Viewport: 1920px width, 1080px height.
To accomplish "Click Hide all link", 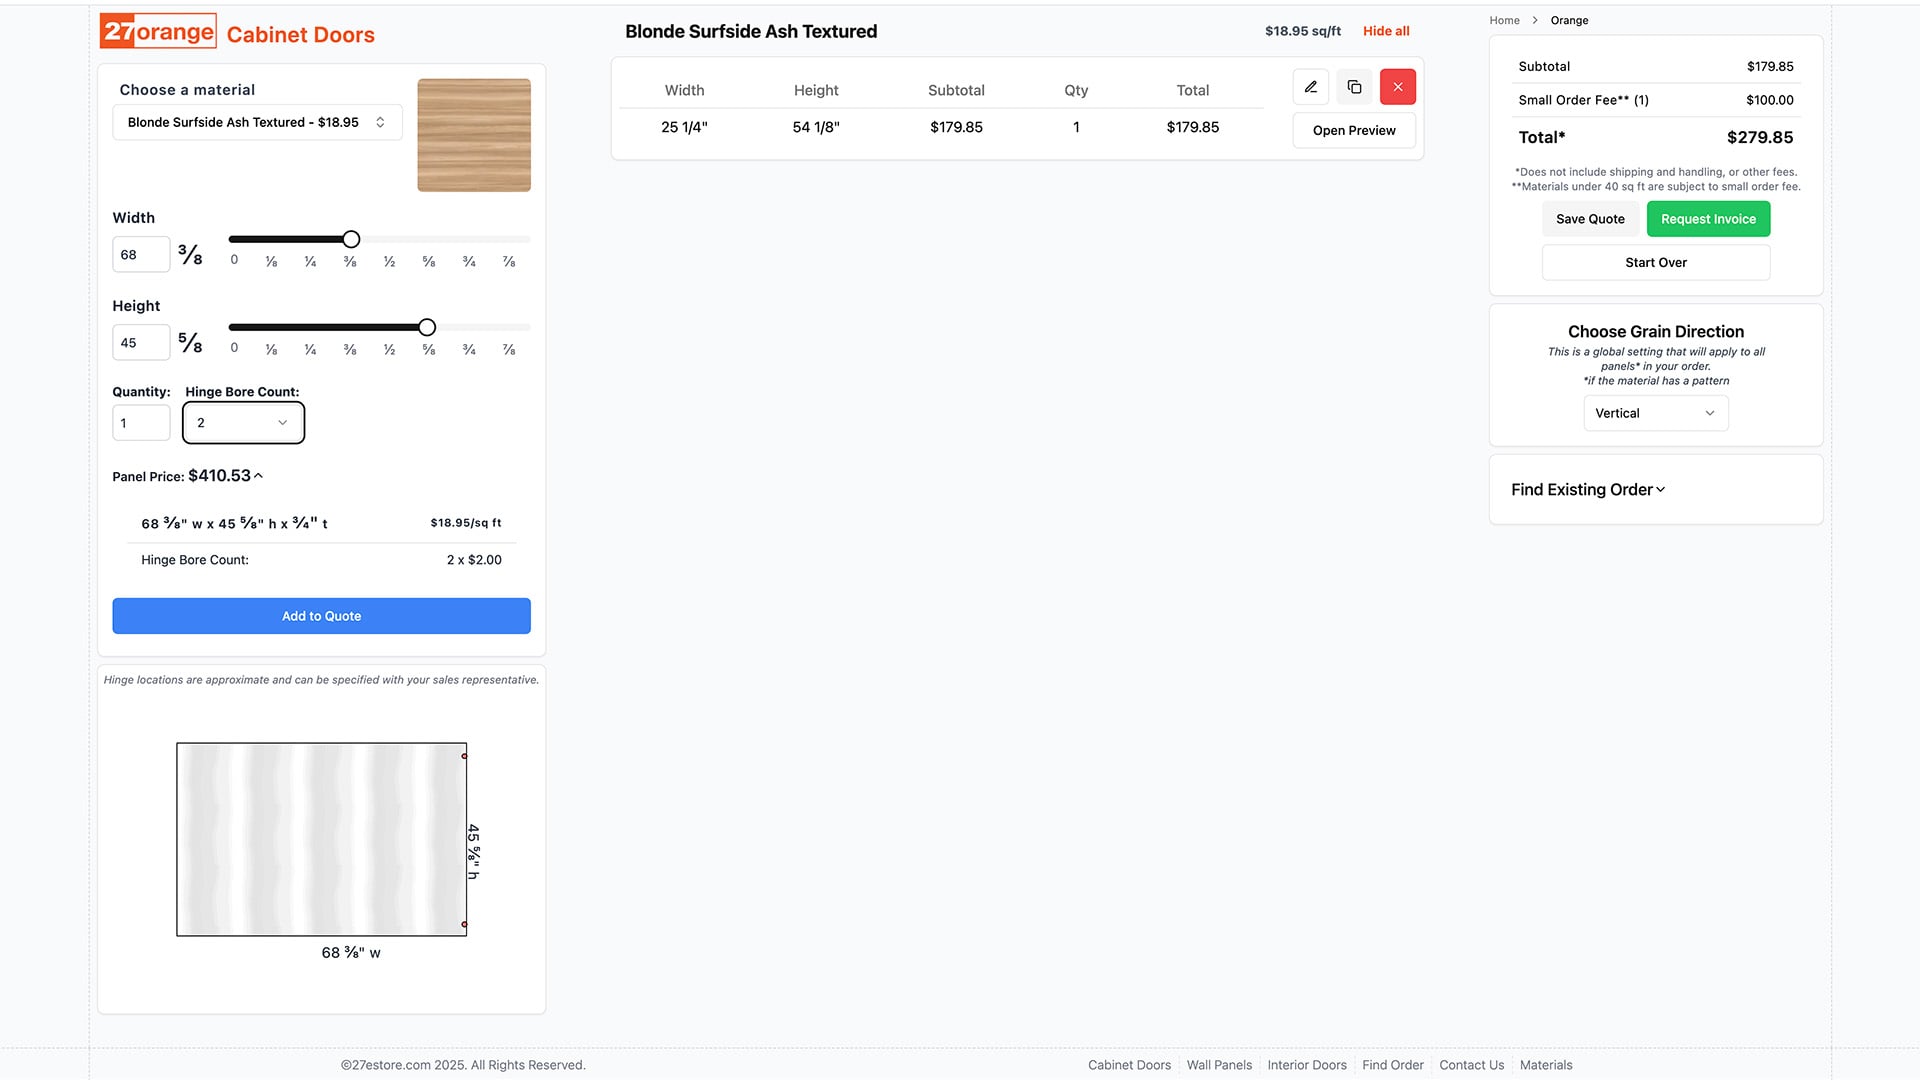I will tap(1385, 31).
